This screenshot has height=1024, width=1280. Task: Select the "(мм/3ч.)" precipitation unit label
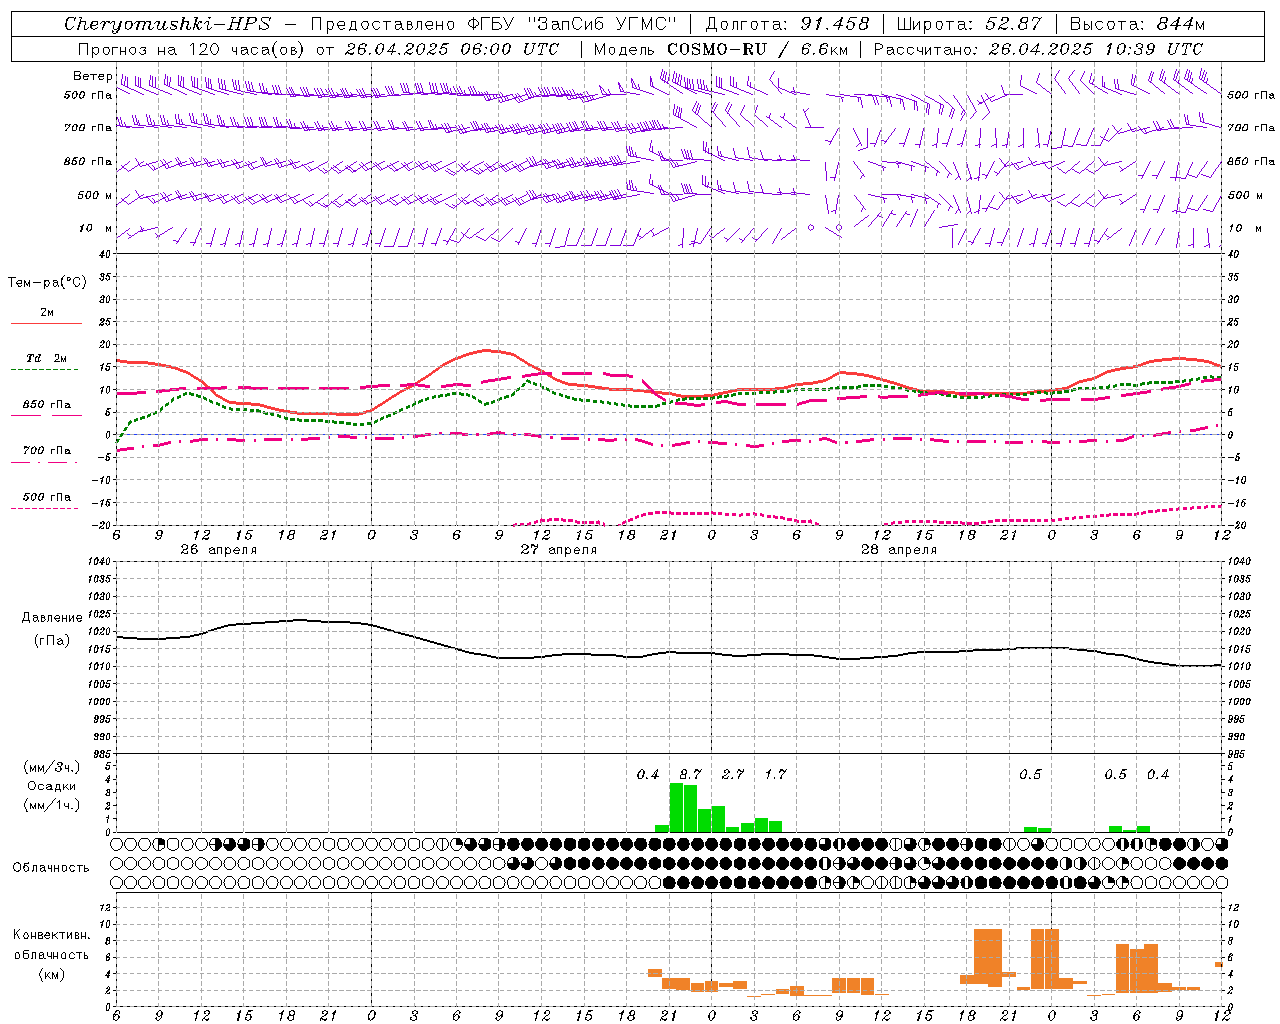coord(52,767)
